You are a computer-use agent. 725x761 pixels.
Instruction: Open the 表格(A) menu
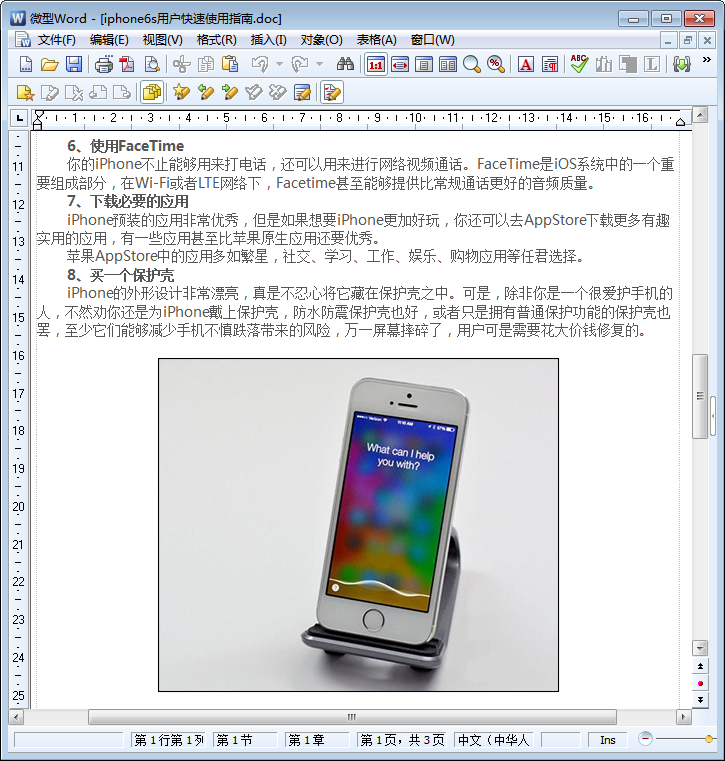[x=377, y=40]
